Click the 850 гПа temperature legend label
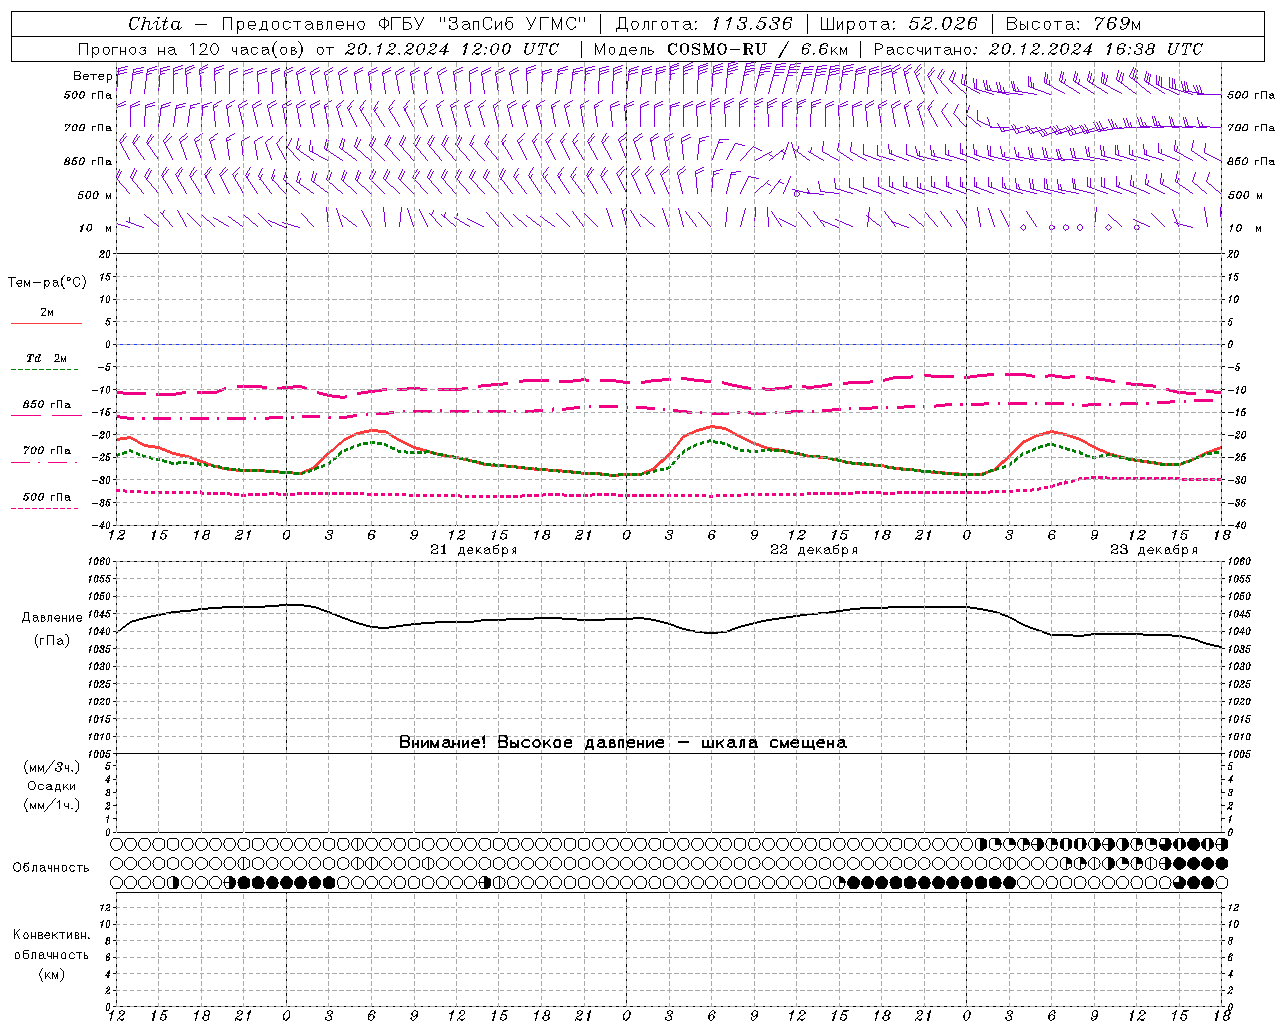This screenshot has width=1280, height=1024. coord(46,405)
